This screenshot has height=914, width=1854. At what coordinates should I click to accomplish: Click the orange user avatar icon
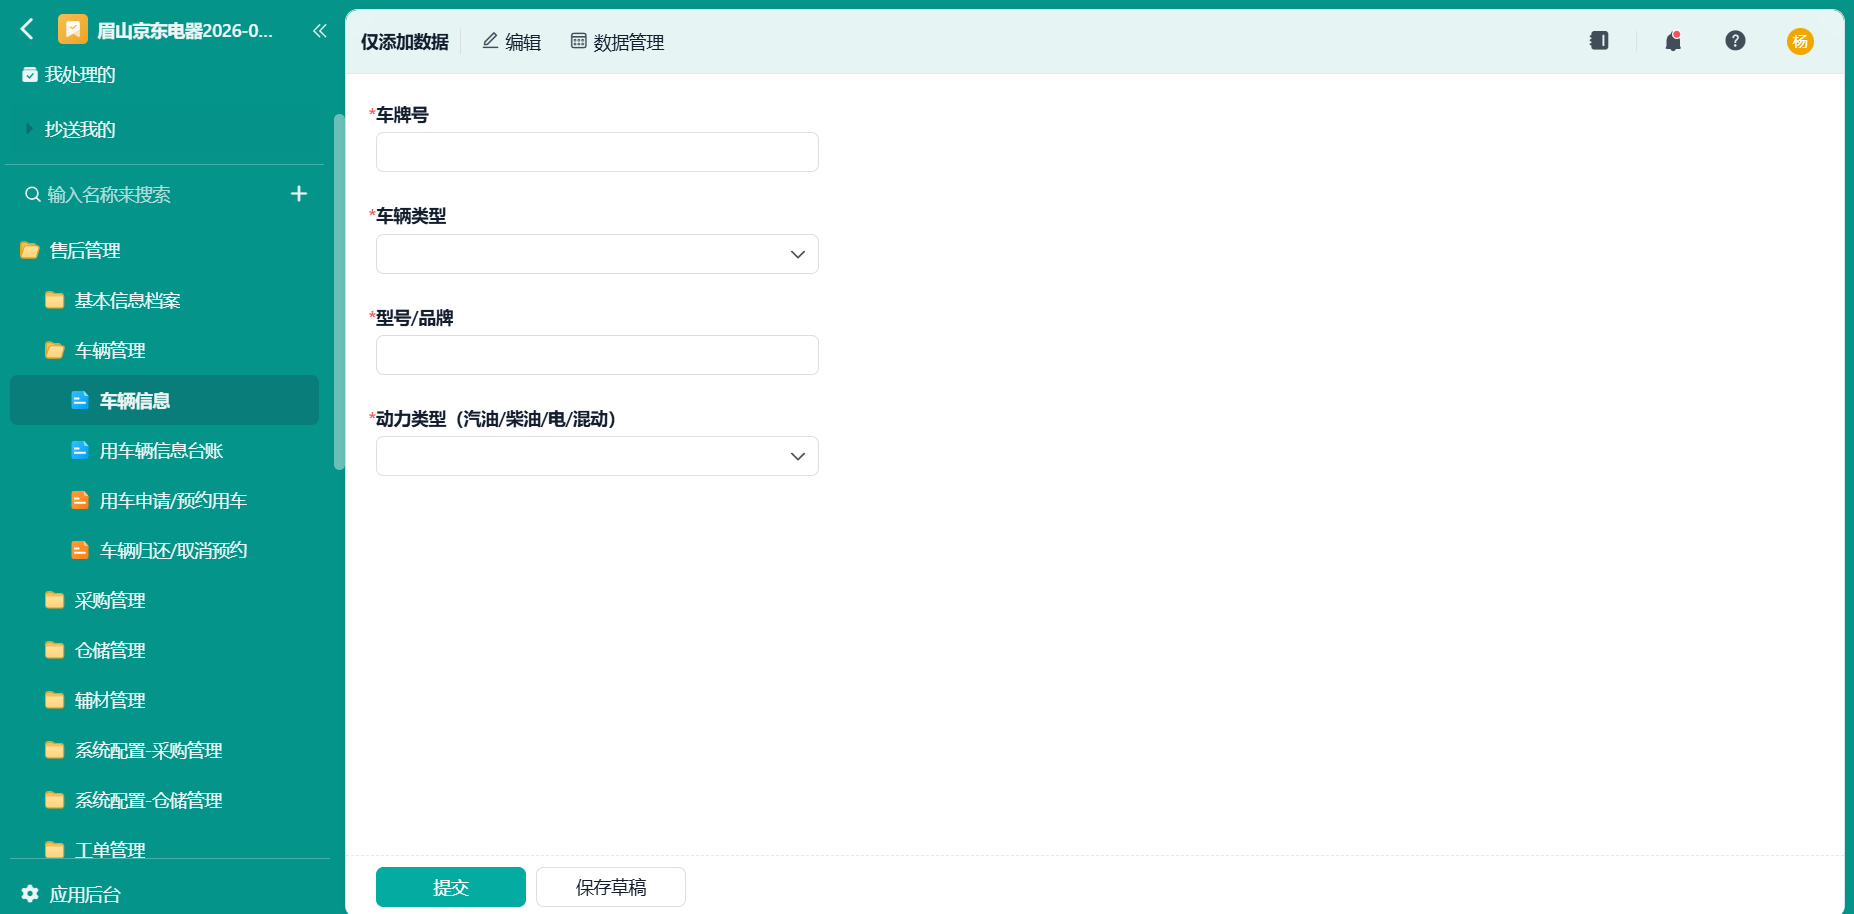pyautogui.click(x=1800, y=41)
